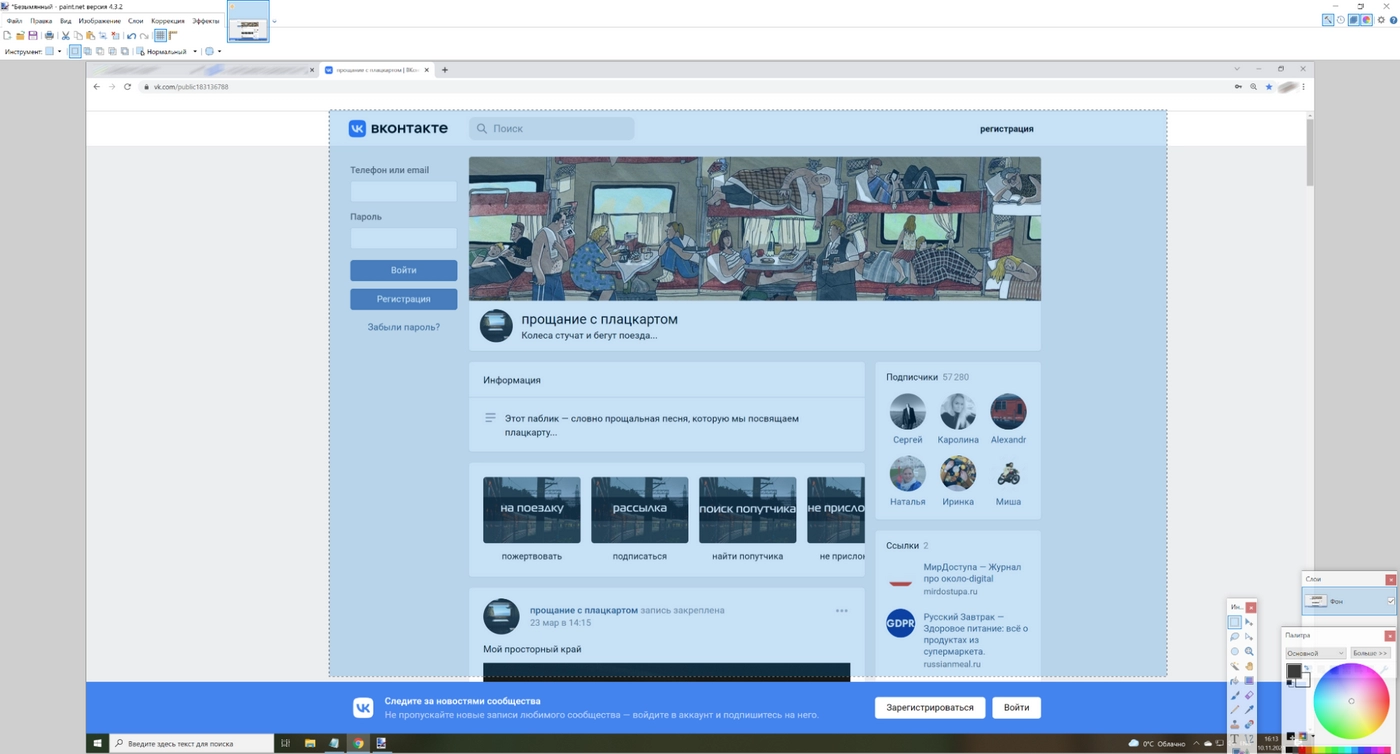
Task: Select the Clone Stamp tool
Action: click(x=1235, y=724)
